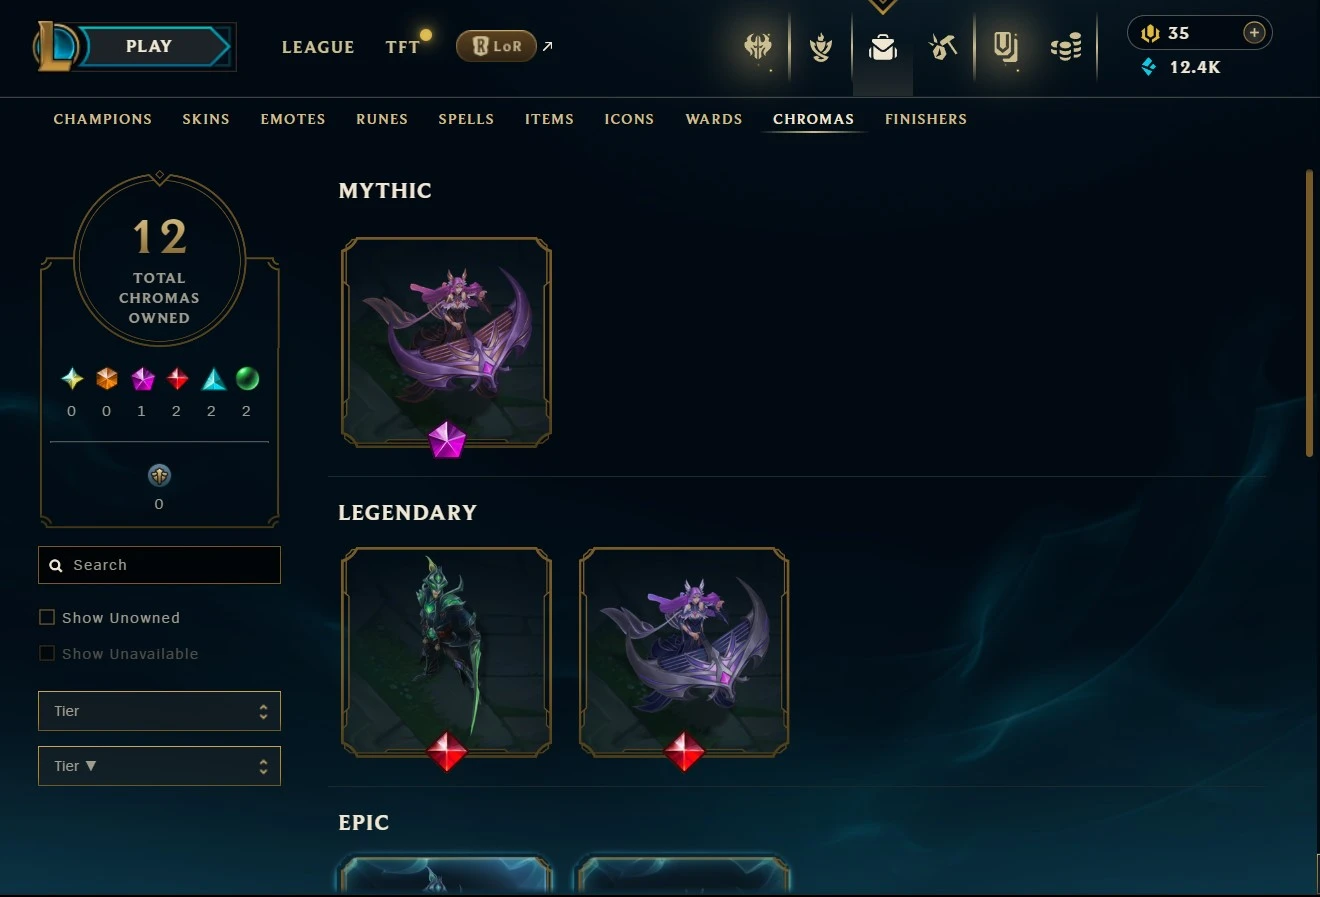Open the Tier ▼ sort dropdown

[159, 766]
